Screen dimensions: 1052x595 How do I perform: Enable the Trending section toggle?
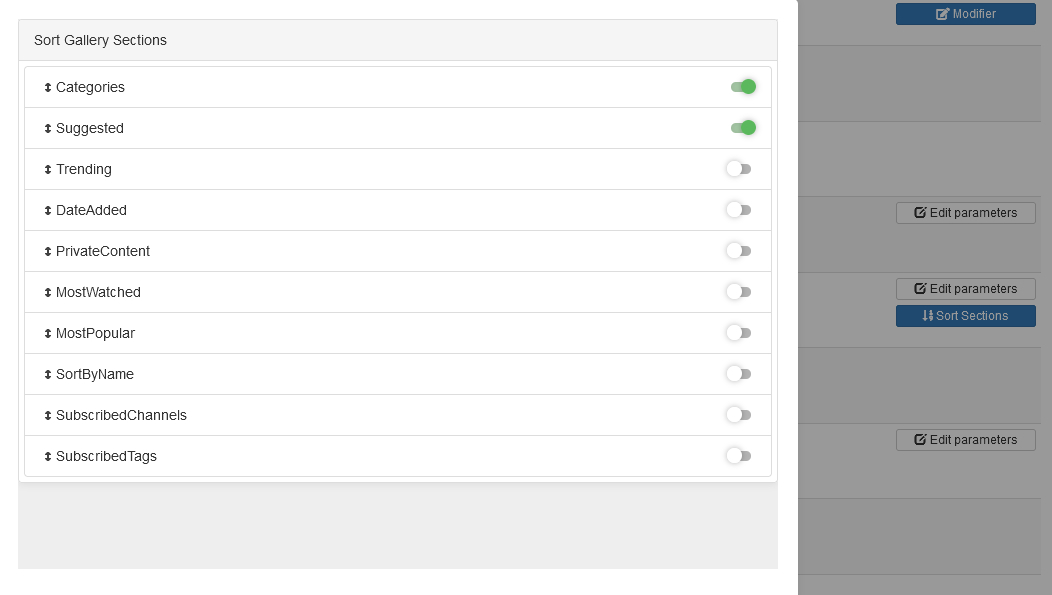pyautogui.click(x=739, y=169)
